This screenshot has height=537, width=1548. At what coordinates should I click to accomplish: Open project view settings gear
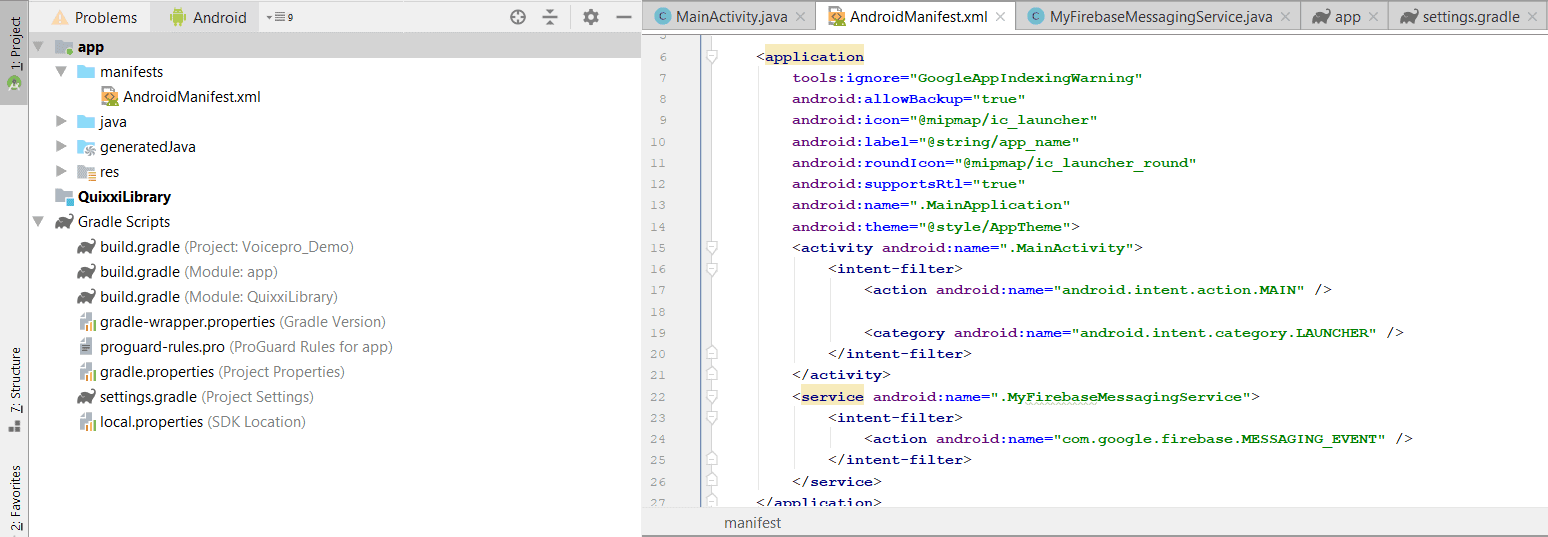point(591,17)
